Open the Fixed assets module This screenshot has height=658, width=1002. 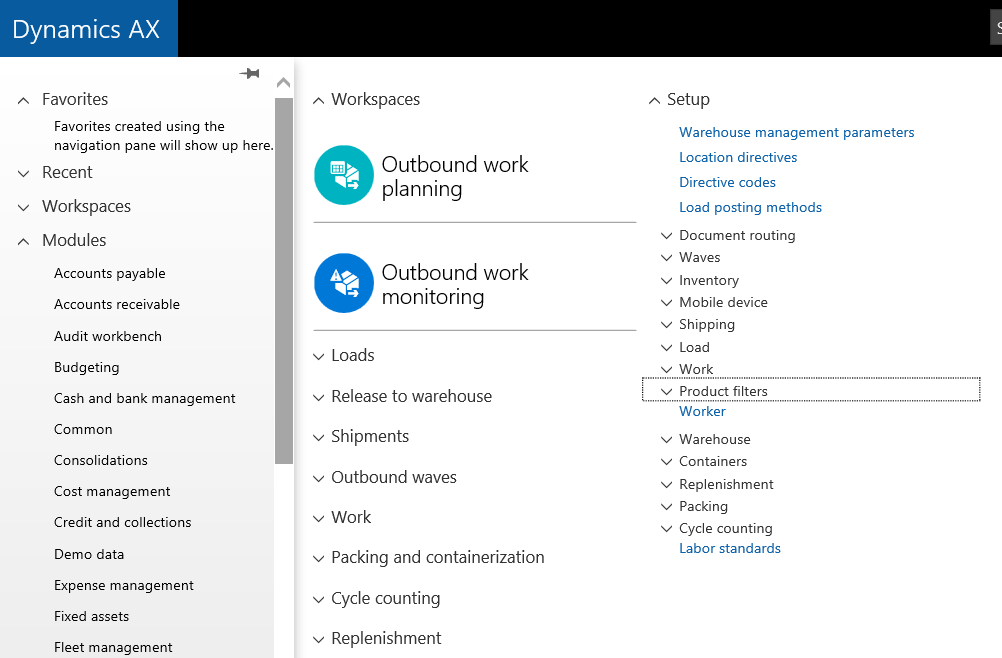[91, 616]
